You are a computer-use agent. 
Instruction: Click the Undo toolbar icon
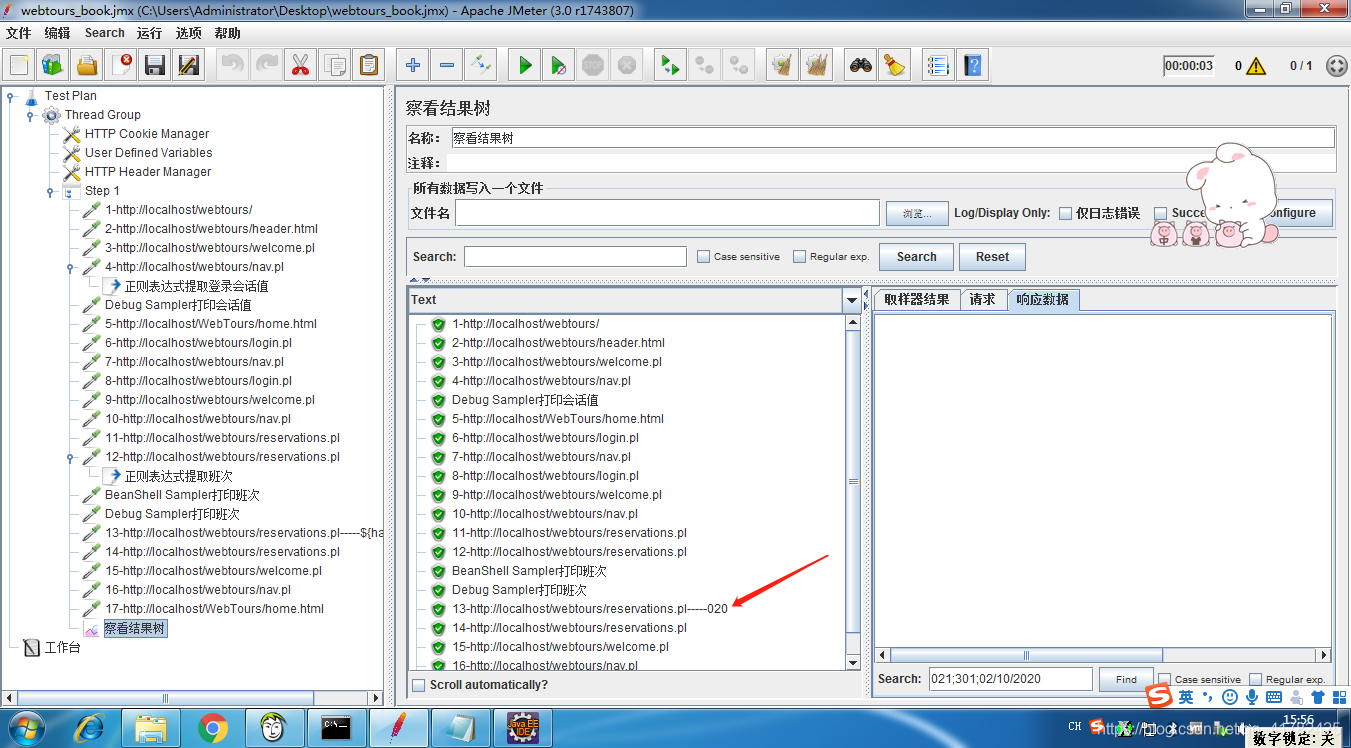pyautogui.click(x=232, y=66)
